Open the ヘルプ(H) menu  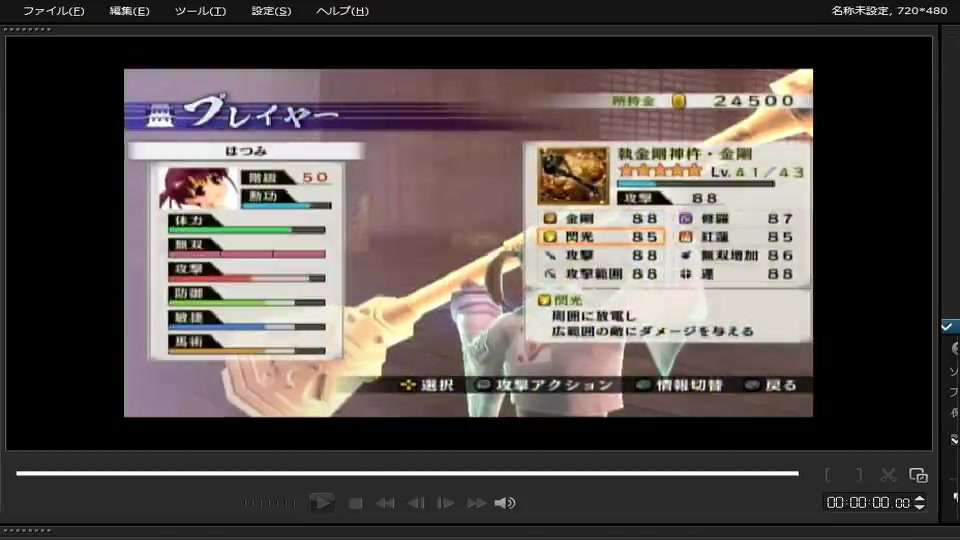coord(342,11)
